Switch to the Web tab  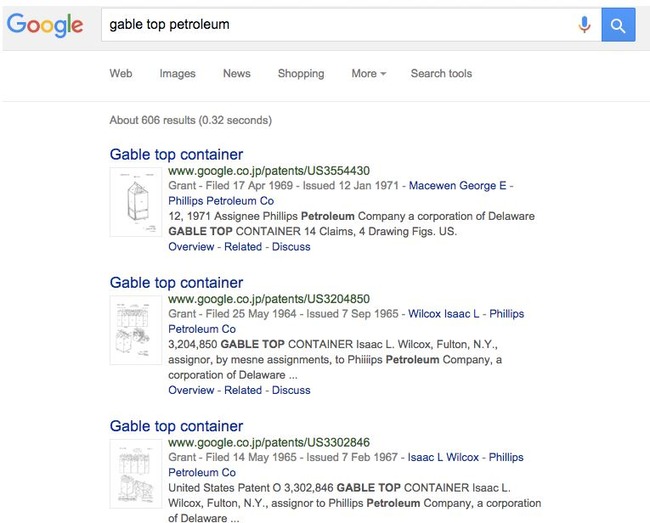tap(121, 73)
